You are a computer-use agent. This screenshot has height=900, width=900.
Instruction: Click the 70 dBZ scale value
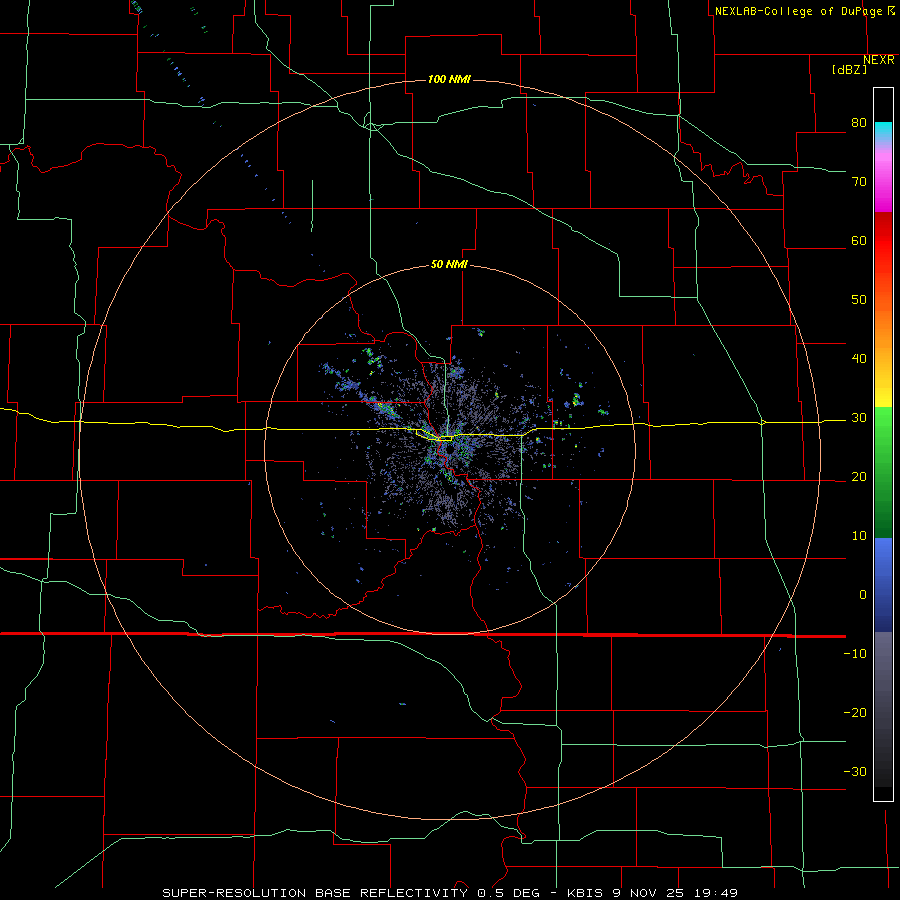tap(859, 181)
